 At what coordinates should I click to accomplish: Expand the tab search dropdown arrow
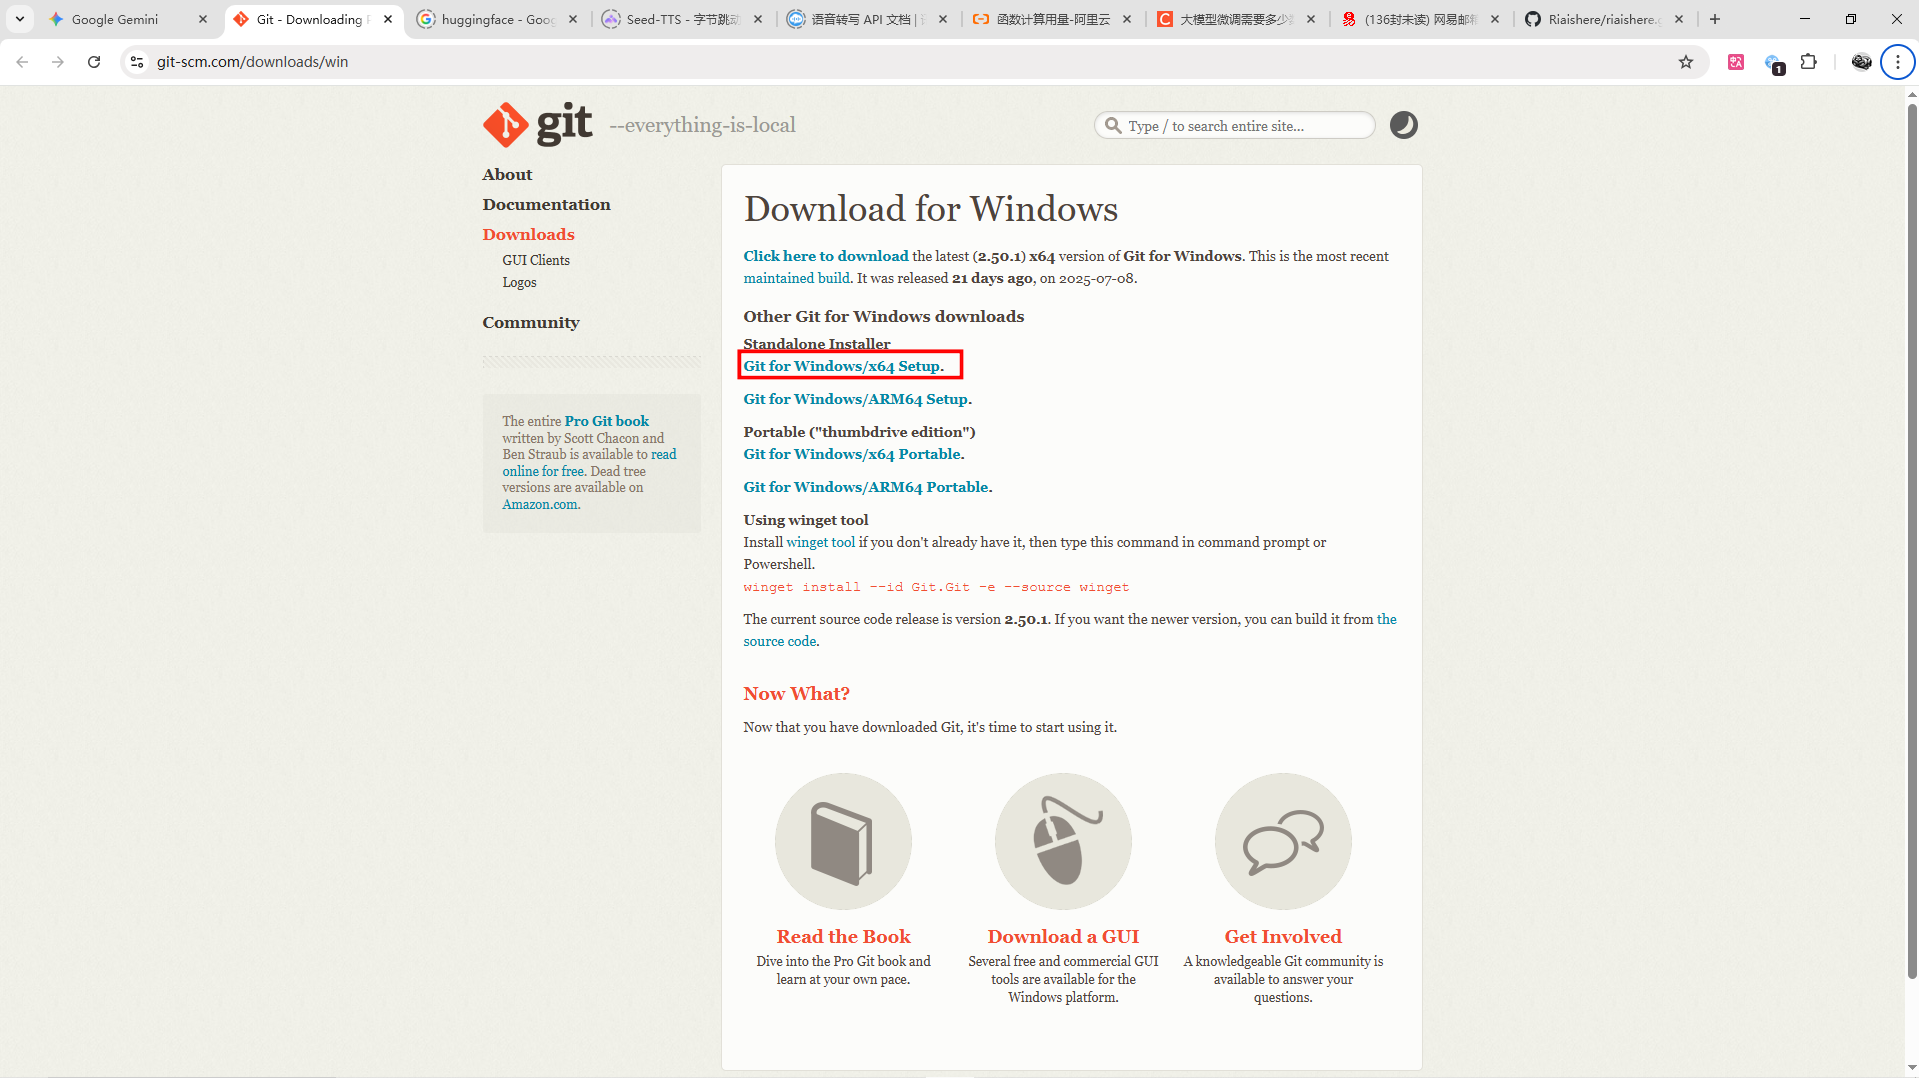pos(19,19)
